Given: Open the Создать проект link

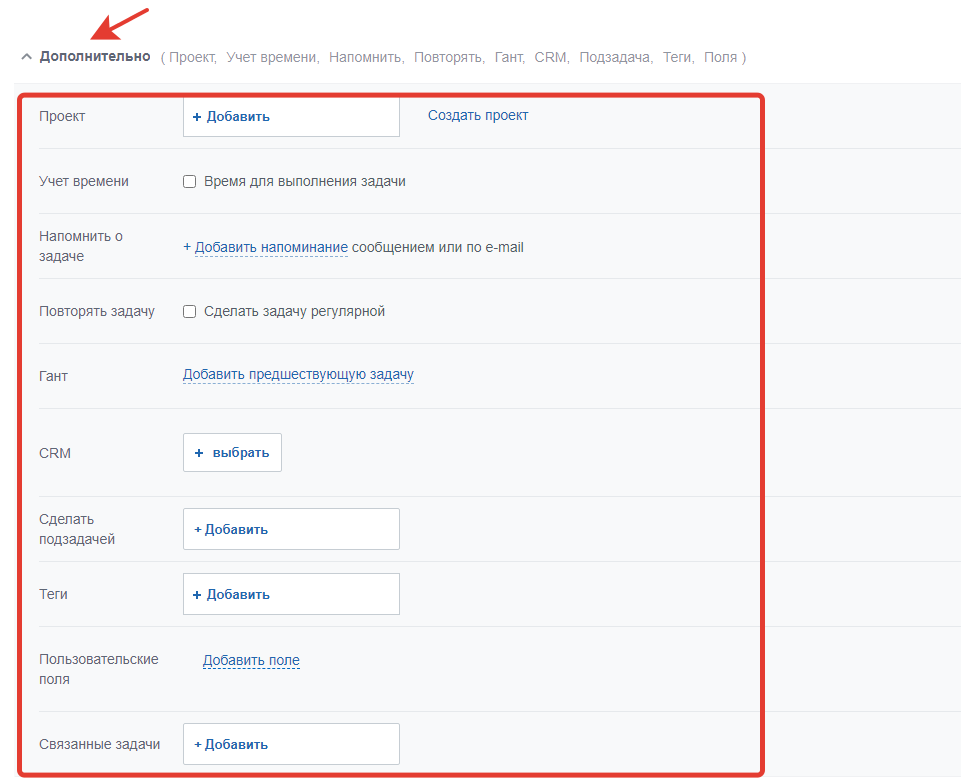Looking at the screenshot, I should [478, 115].
